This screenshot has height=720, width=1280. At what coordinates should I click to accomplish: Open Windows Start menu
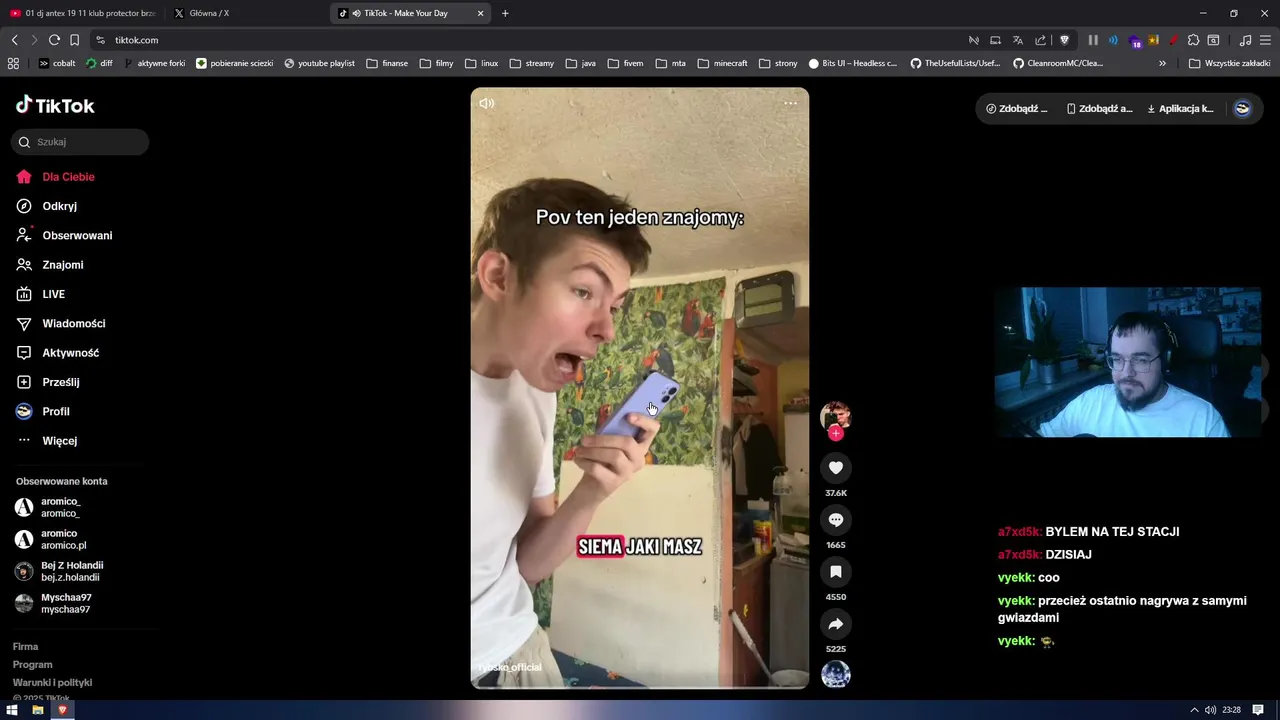coord(12,710)
